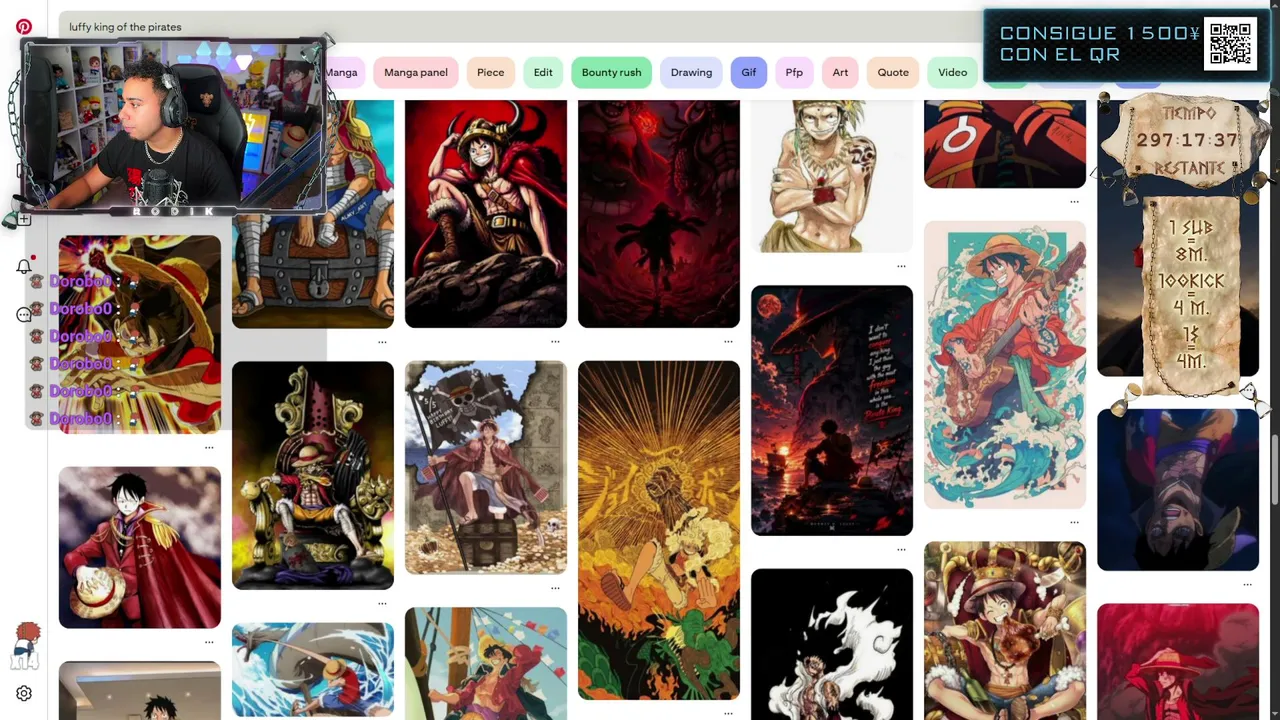The width and height of the screenshot is (1280, 720).
Task: Open the crowned smiling Luffy sitting pin
Action: click(x=1005, y=631)
